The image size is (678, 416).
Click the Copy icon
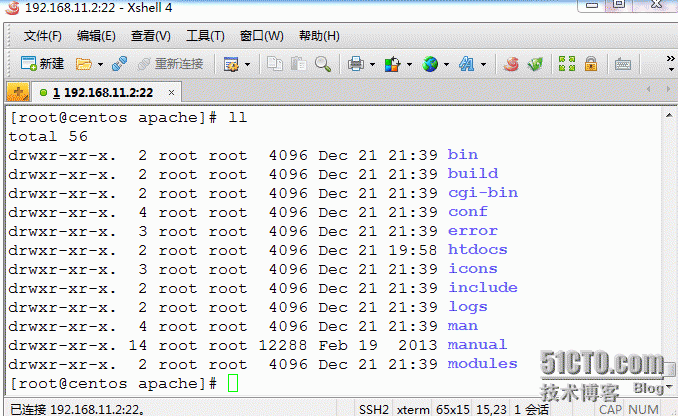(x=275, y=64)
